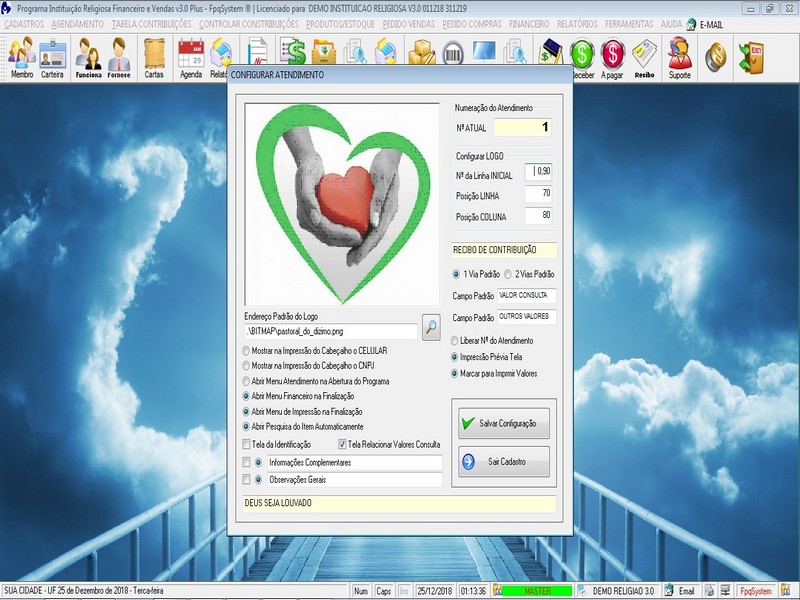Image resolution: width=800 pixels, height=600 pixels.
Task: Click the DEUS SEJA LOUVADO message field
Action: [x=399, y=503]
